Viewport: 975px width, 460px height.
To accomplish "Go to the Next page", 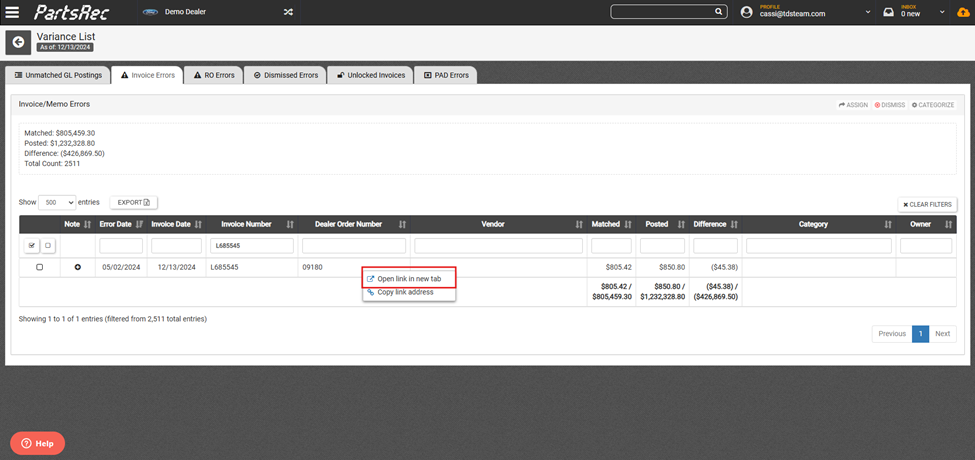I will click(x=943, y=334).
